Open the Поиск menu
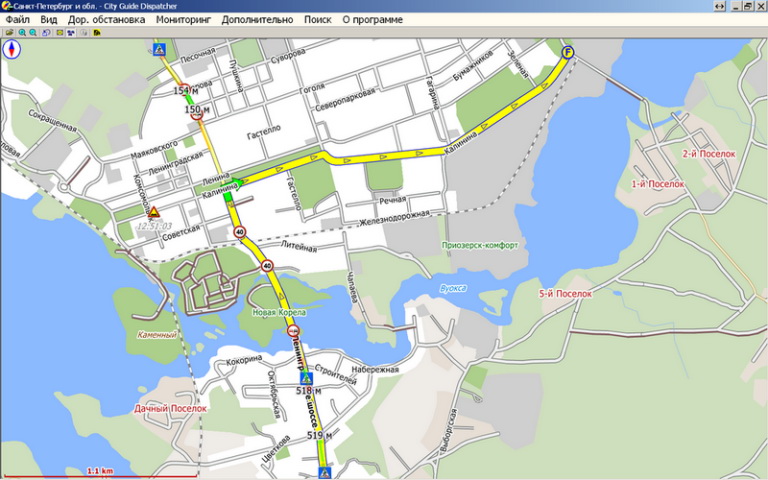The height and width of the screenshot is (480, 768). pyautogui.click(x=318, y=19)
